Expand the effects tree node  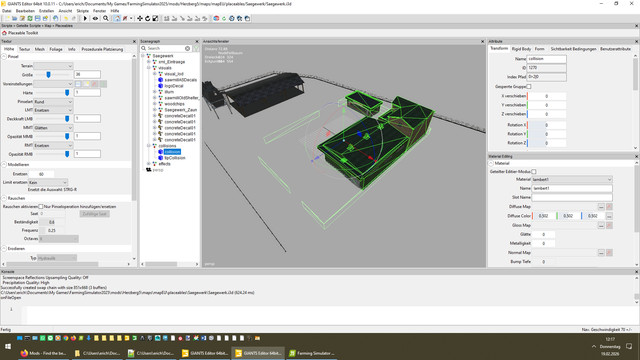click(149, 164)
